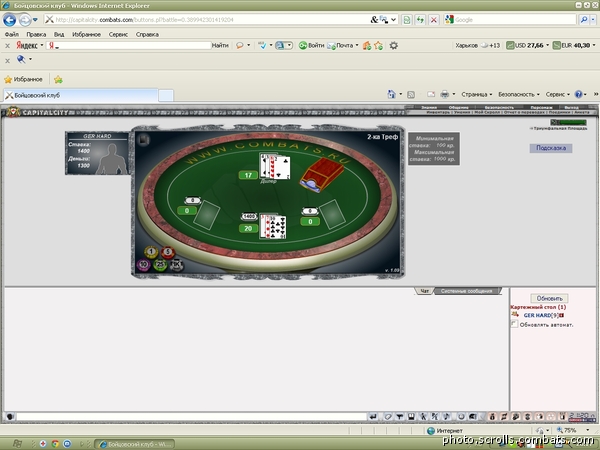Click the browser Forward arrow
Viewport: 600px width, 450px height.
[24, 20]
